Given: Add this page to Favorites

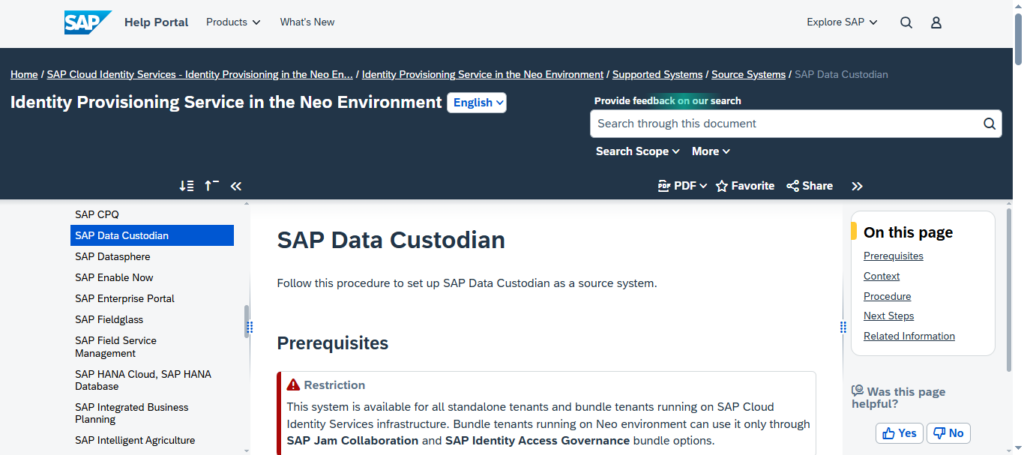Looking at the screenshot, I should click(x=745, y=186).
